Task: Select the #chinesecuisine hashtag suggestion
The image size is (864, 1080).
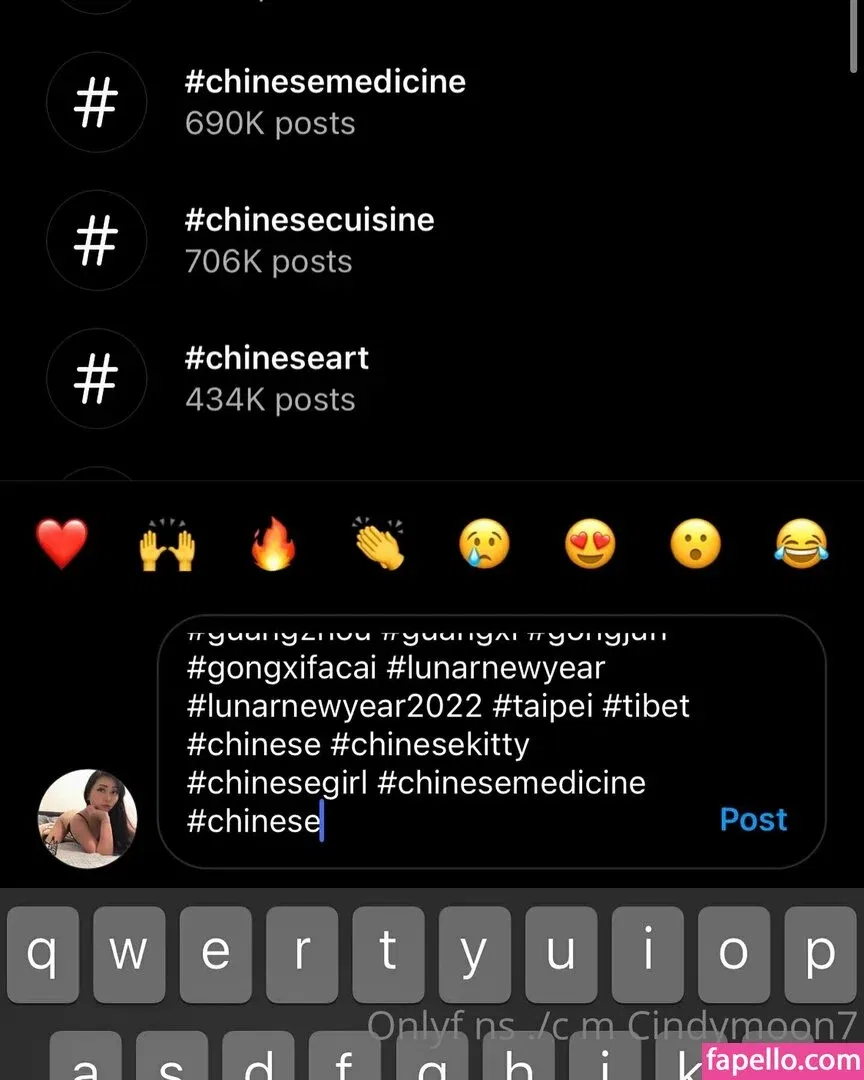Action: 309,239
